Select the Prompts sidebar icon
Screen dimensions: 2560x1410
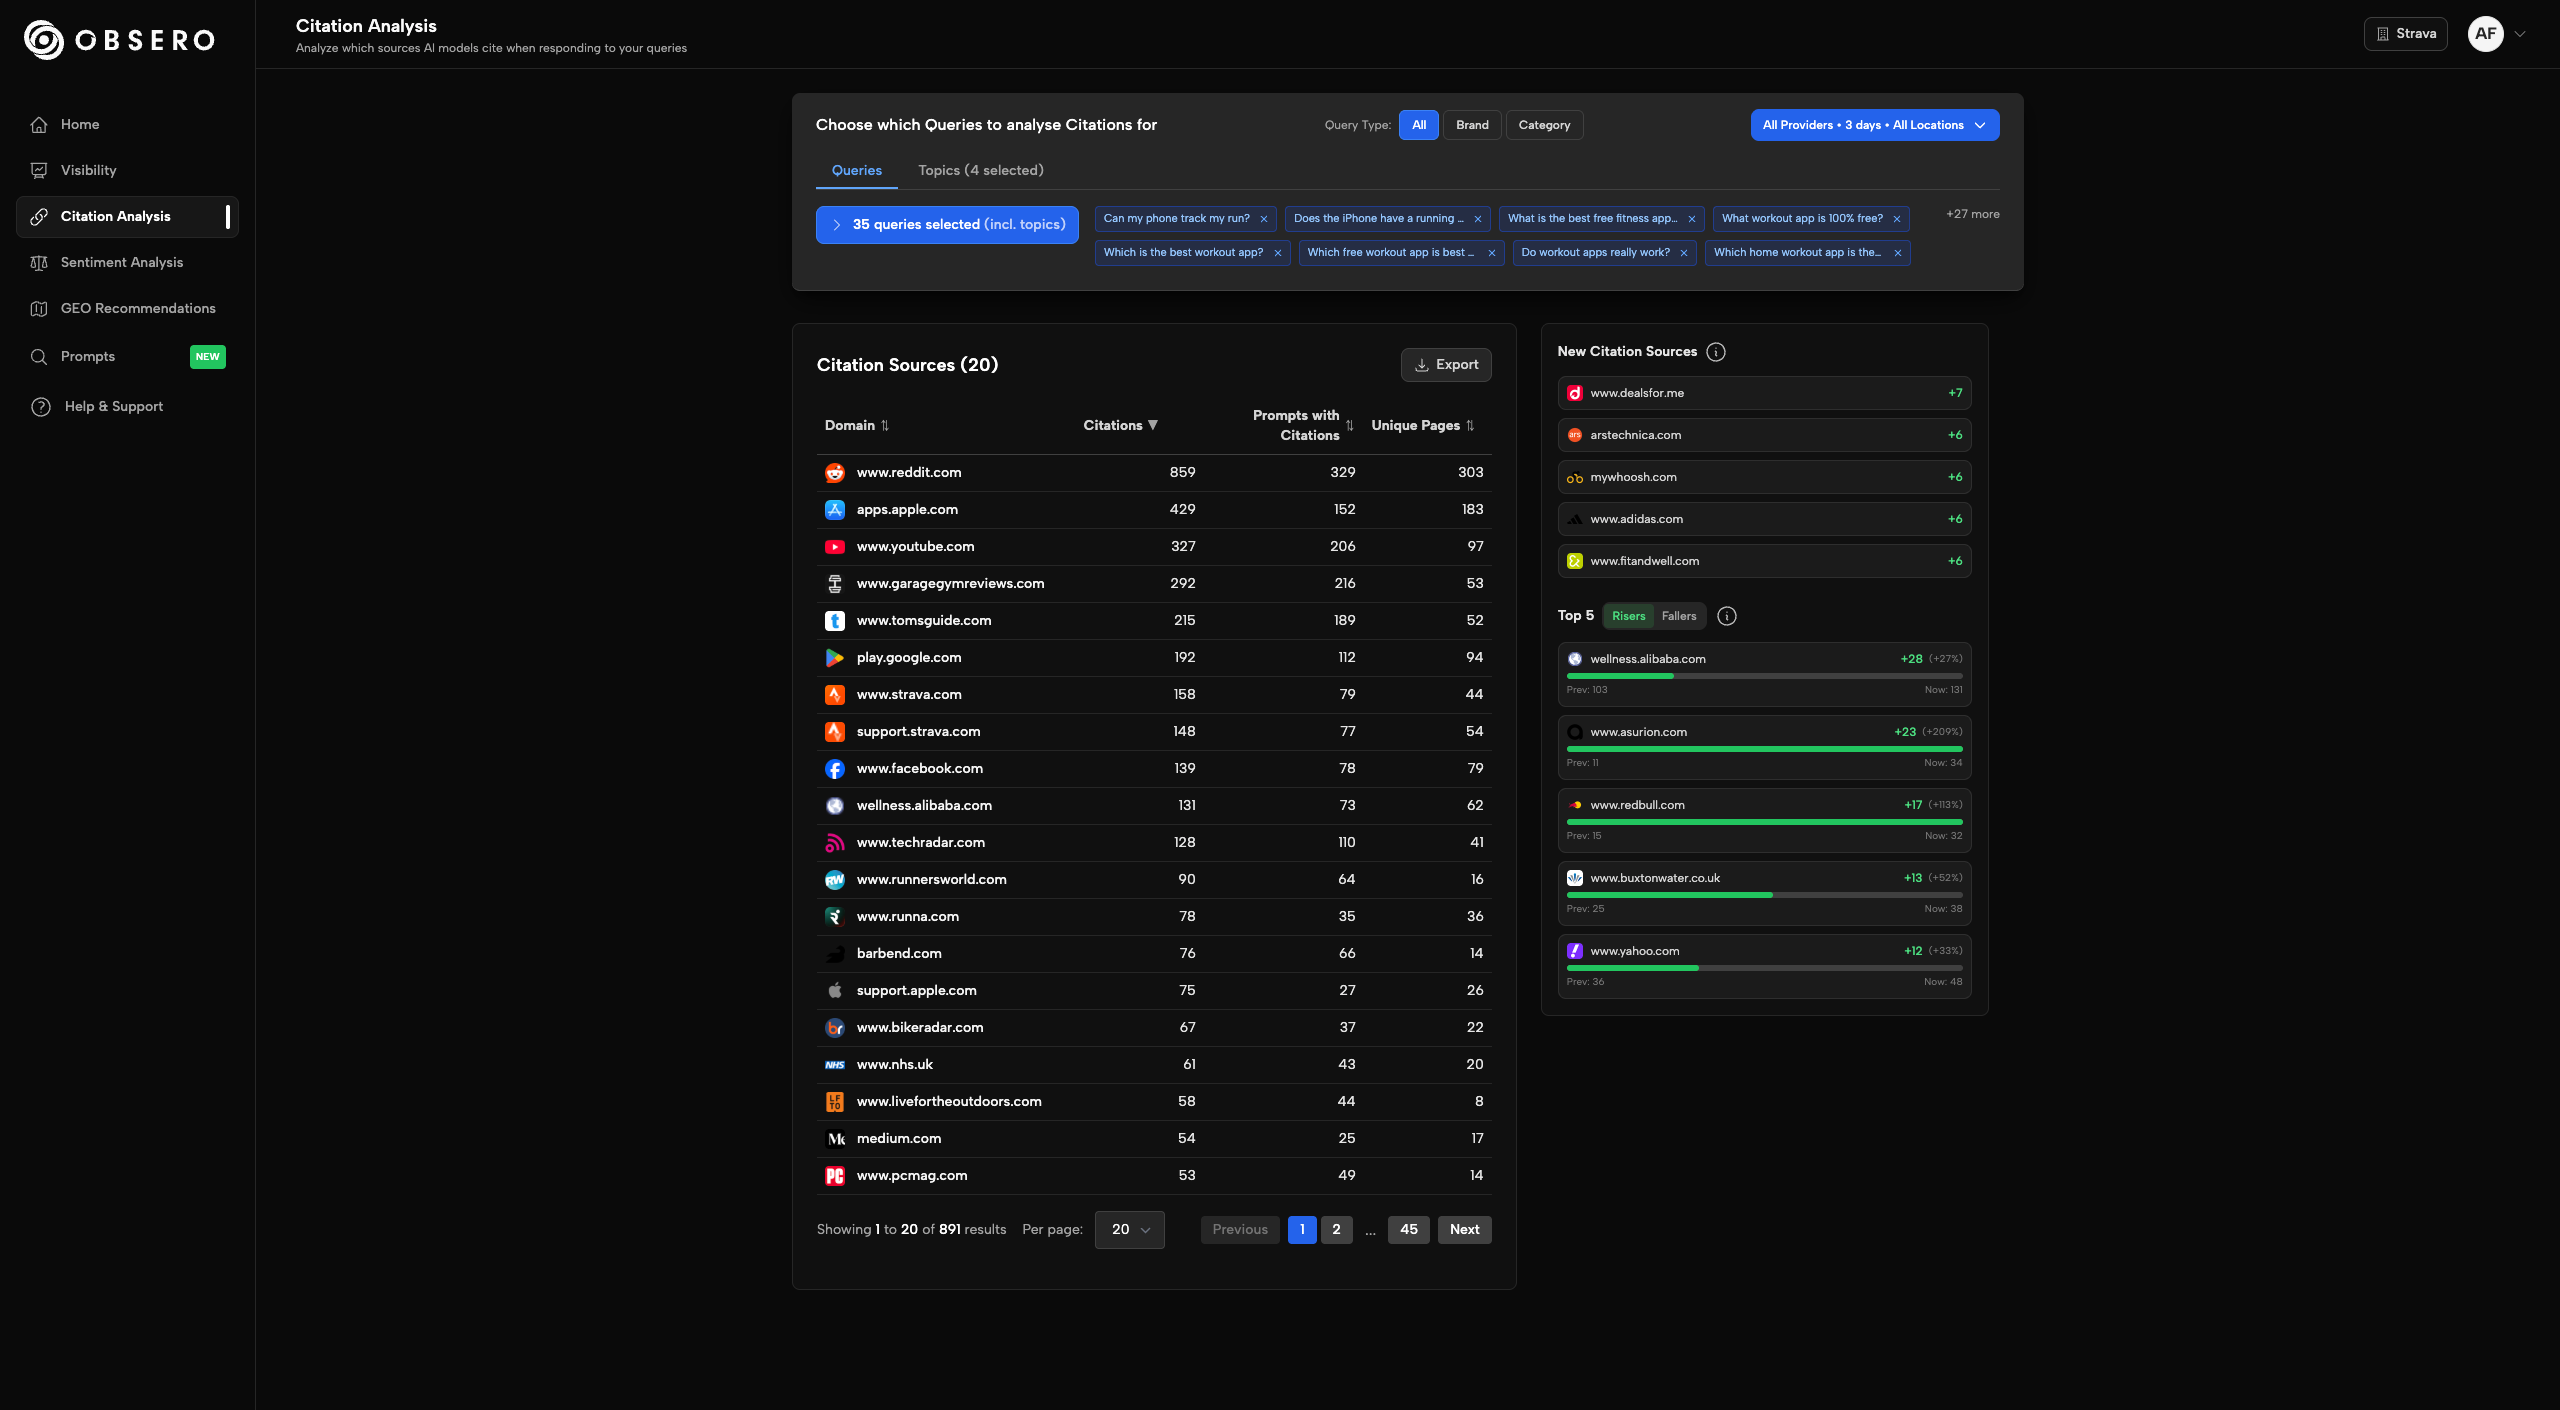(x=38, y=356)
